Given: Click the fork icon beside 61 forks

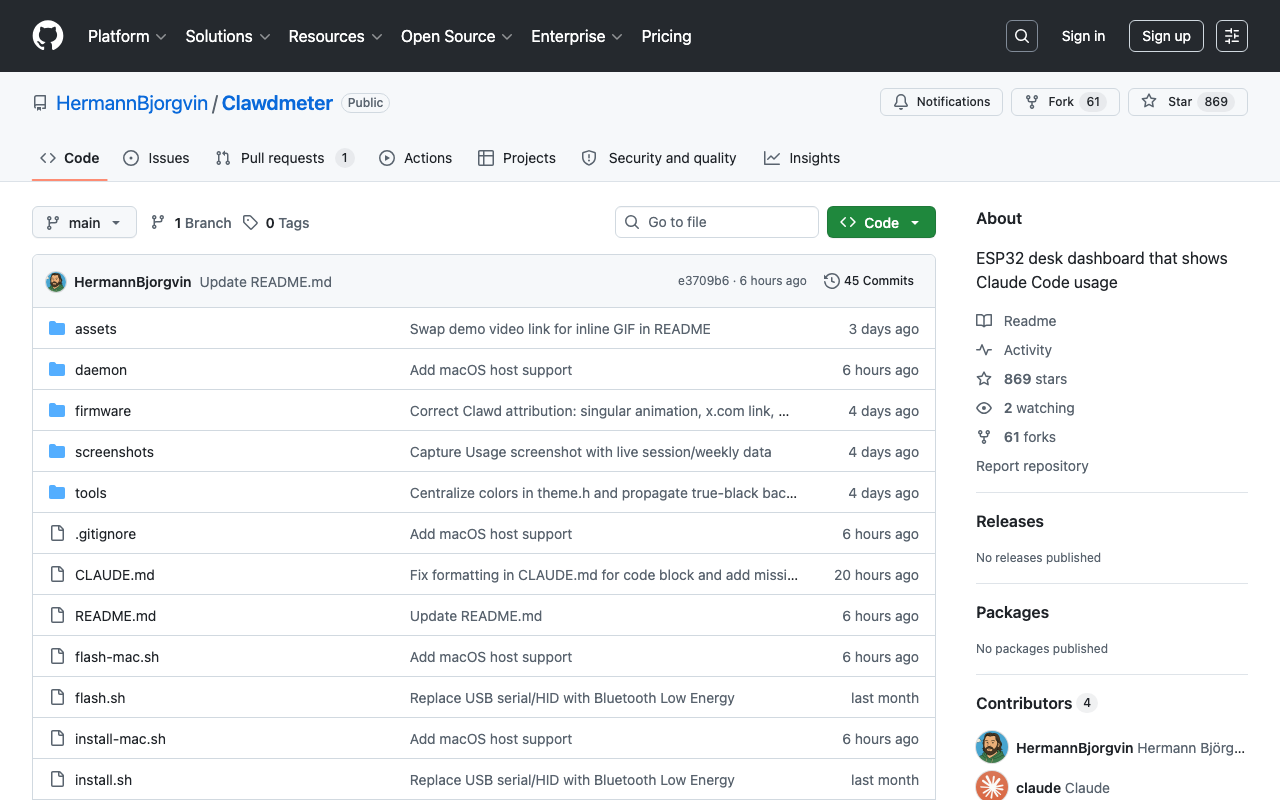Looking at the screenshot, I should tap(984, 437).
